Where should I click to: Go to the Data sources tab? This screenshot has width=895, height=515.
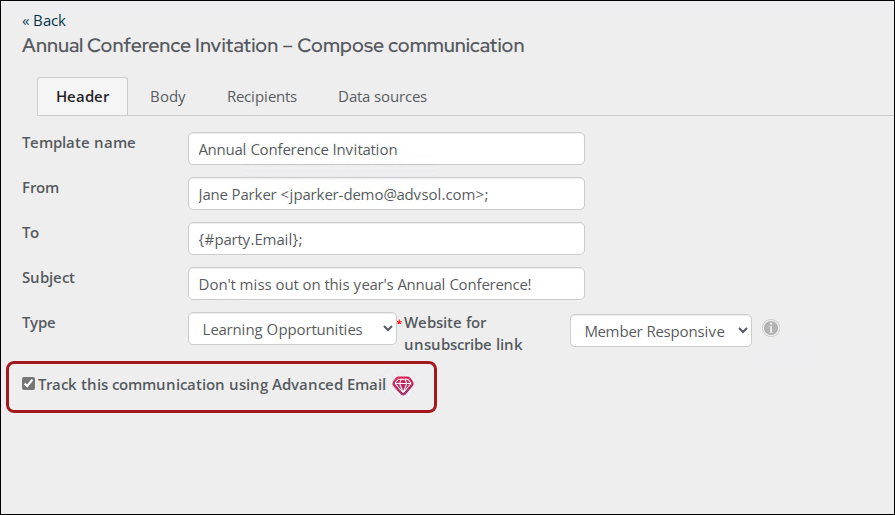point(382,96)
